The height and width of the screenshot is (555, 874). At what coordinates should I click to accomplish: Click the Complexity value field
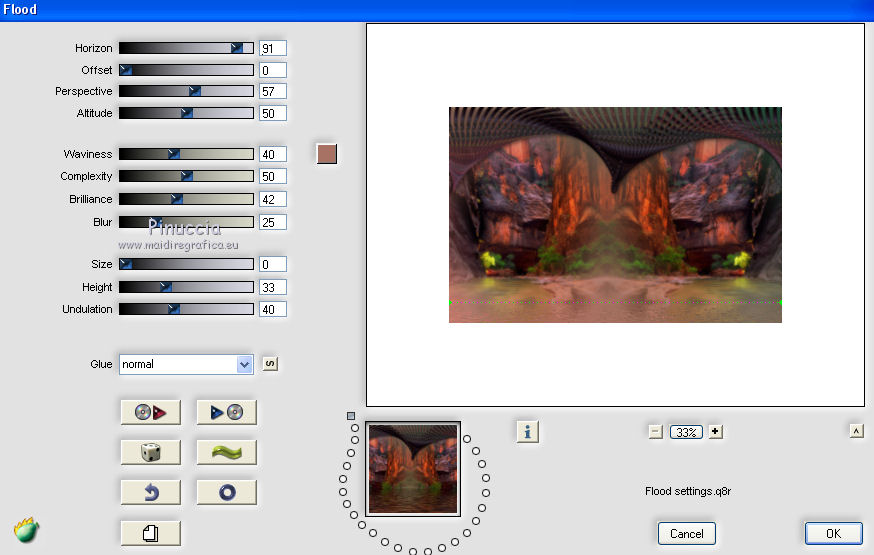(273, 177)
